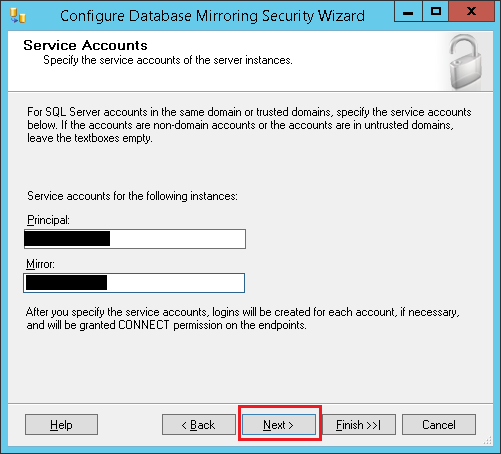
Task: Focus the Principal service account textbox
Action: [x=135, y=239]
